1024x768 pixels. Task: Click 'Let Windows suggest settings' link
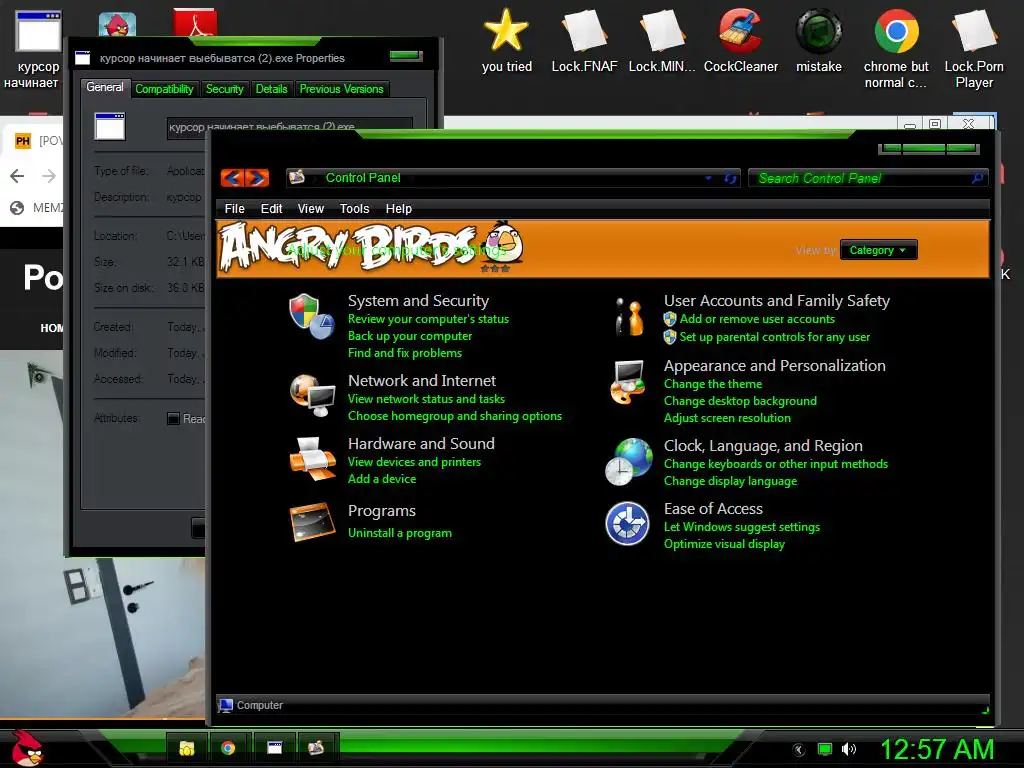[x=741, y=526]
